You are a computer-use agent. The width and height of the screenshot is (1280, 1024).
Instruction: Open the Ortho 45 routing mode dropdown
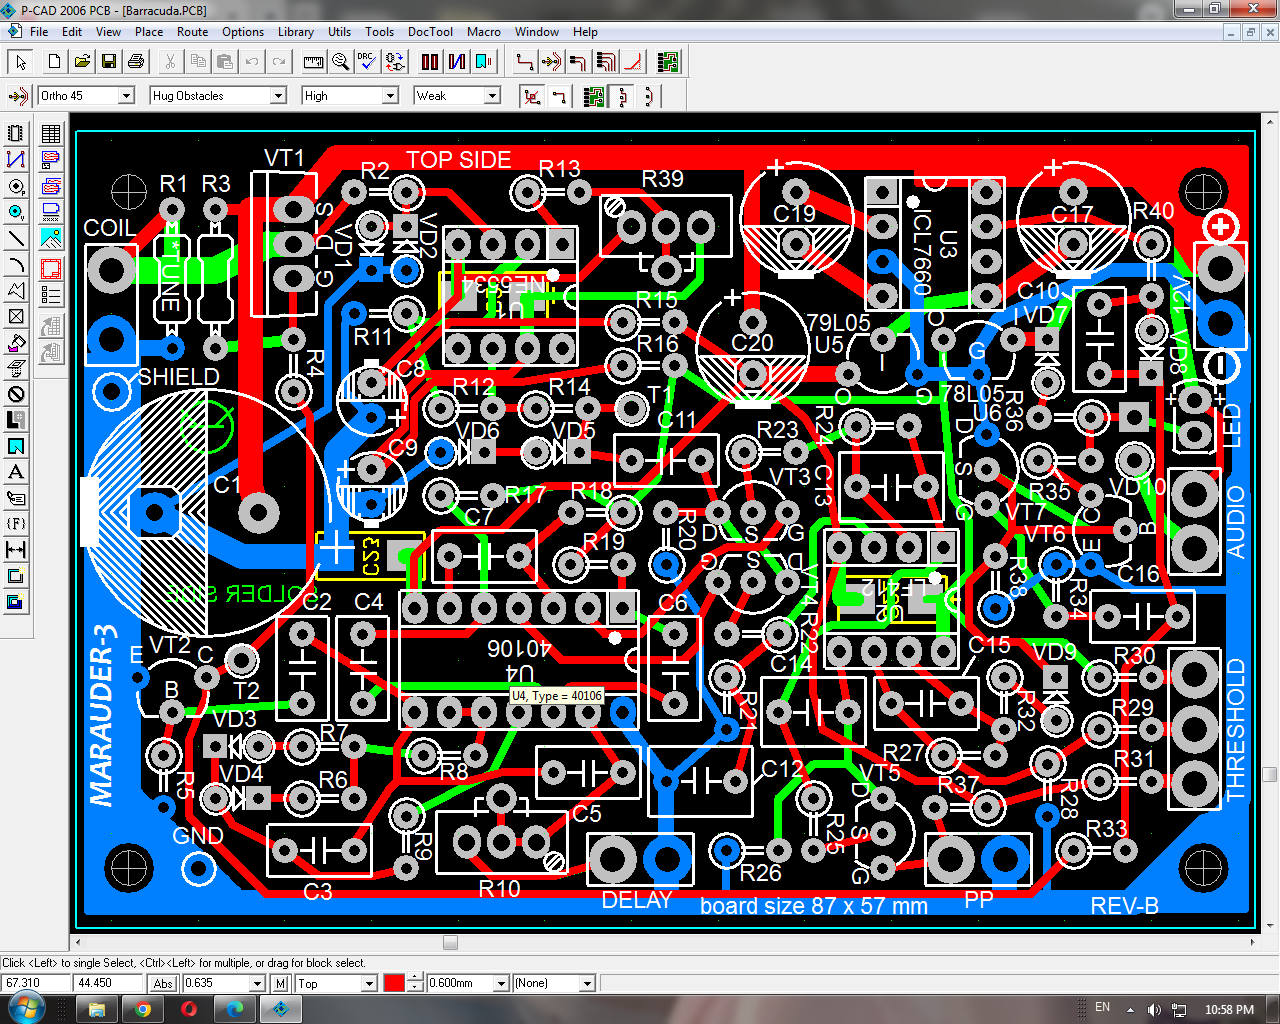pos(126,96)
